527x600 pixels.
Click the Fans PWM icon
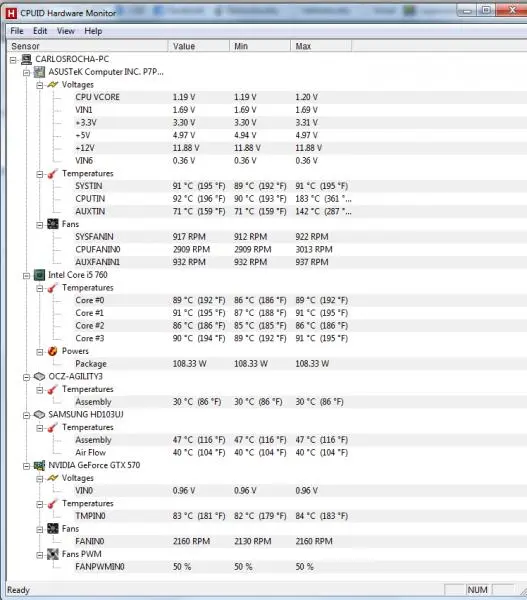(x=53, y=554)
